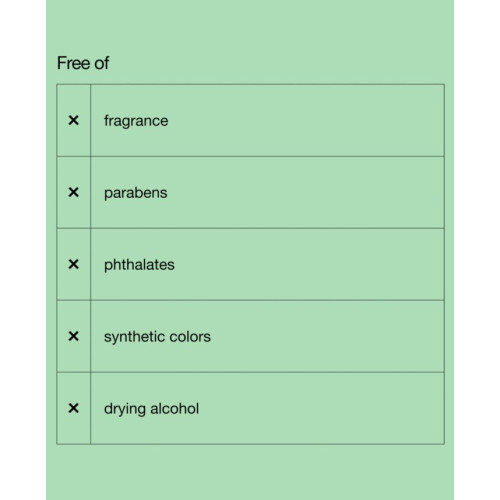Select the 'drying alcohol' text label
This screenshot has width=500, height=500.
(151, 409)
